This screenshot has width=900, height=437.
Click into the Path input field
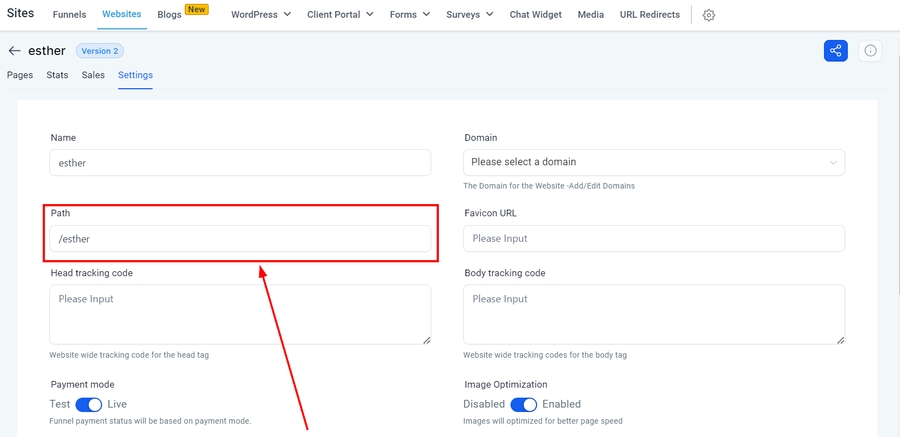tap(240, 239)
